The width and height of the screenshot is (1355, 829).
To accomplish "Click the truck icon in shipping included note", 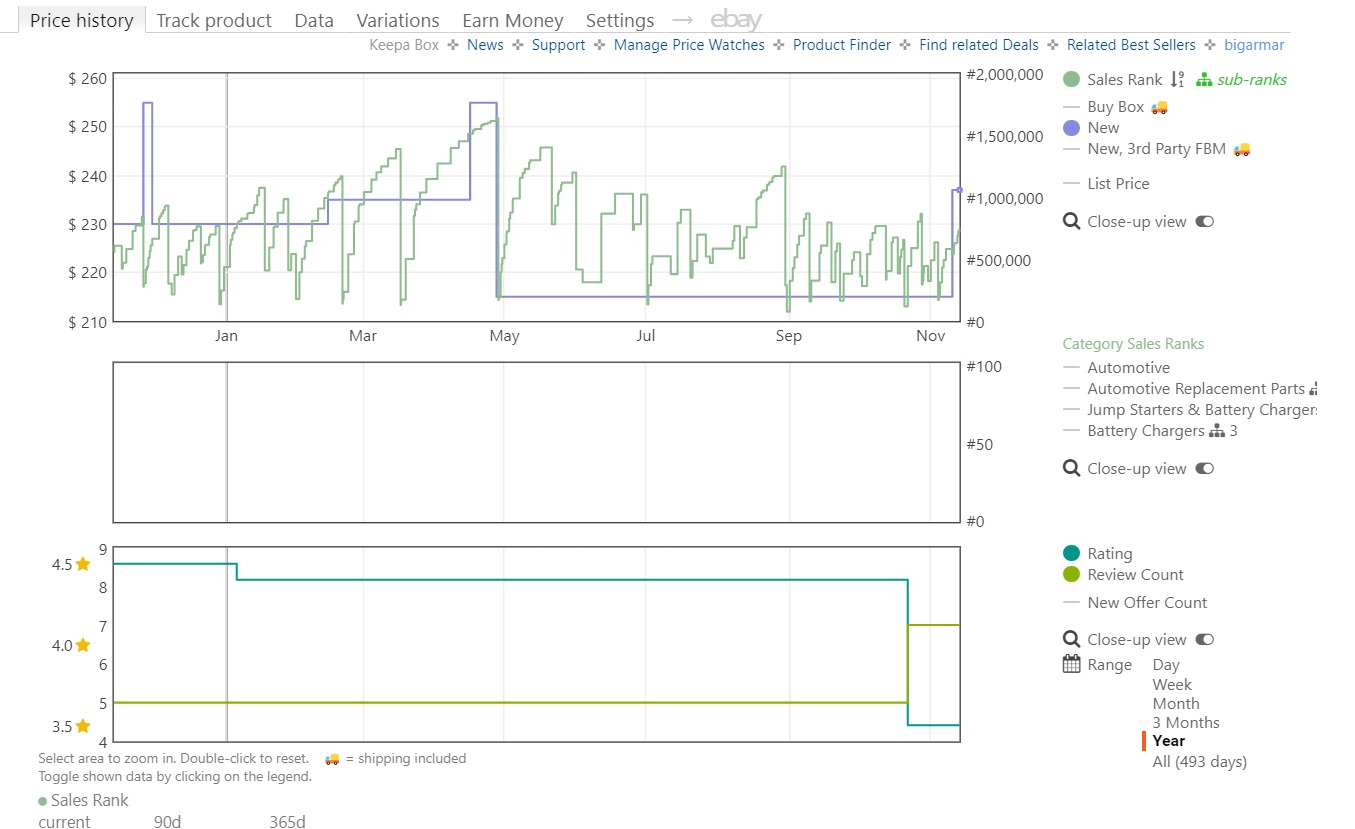I will pyautogui.click(x=333, y=759).
